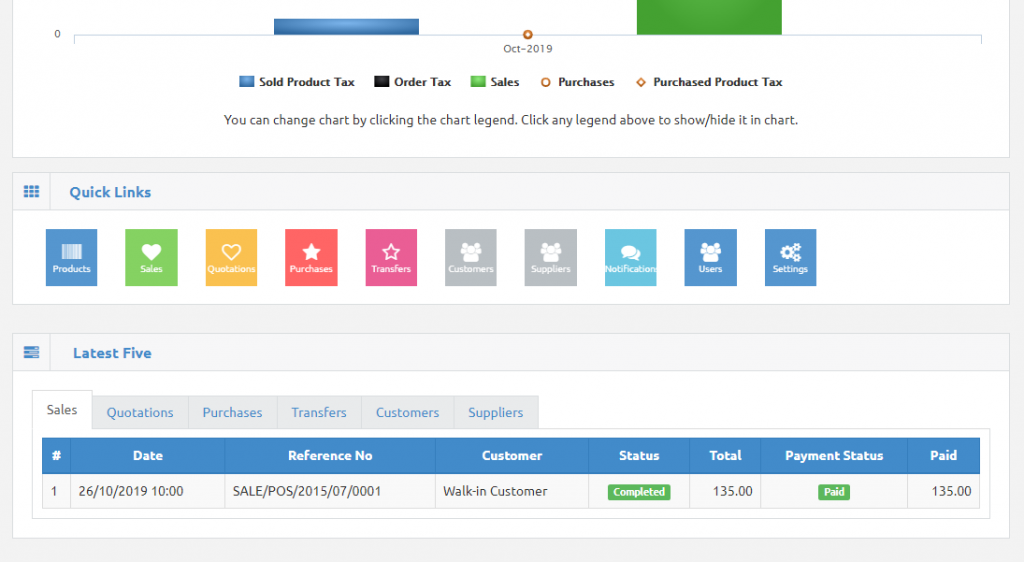Switch to the Quotations tab
Screen dimensions: 1024x562
pyautogui.click(x=140, y=413)
